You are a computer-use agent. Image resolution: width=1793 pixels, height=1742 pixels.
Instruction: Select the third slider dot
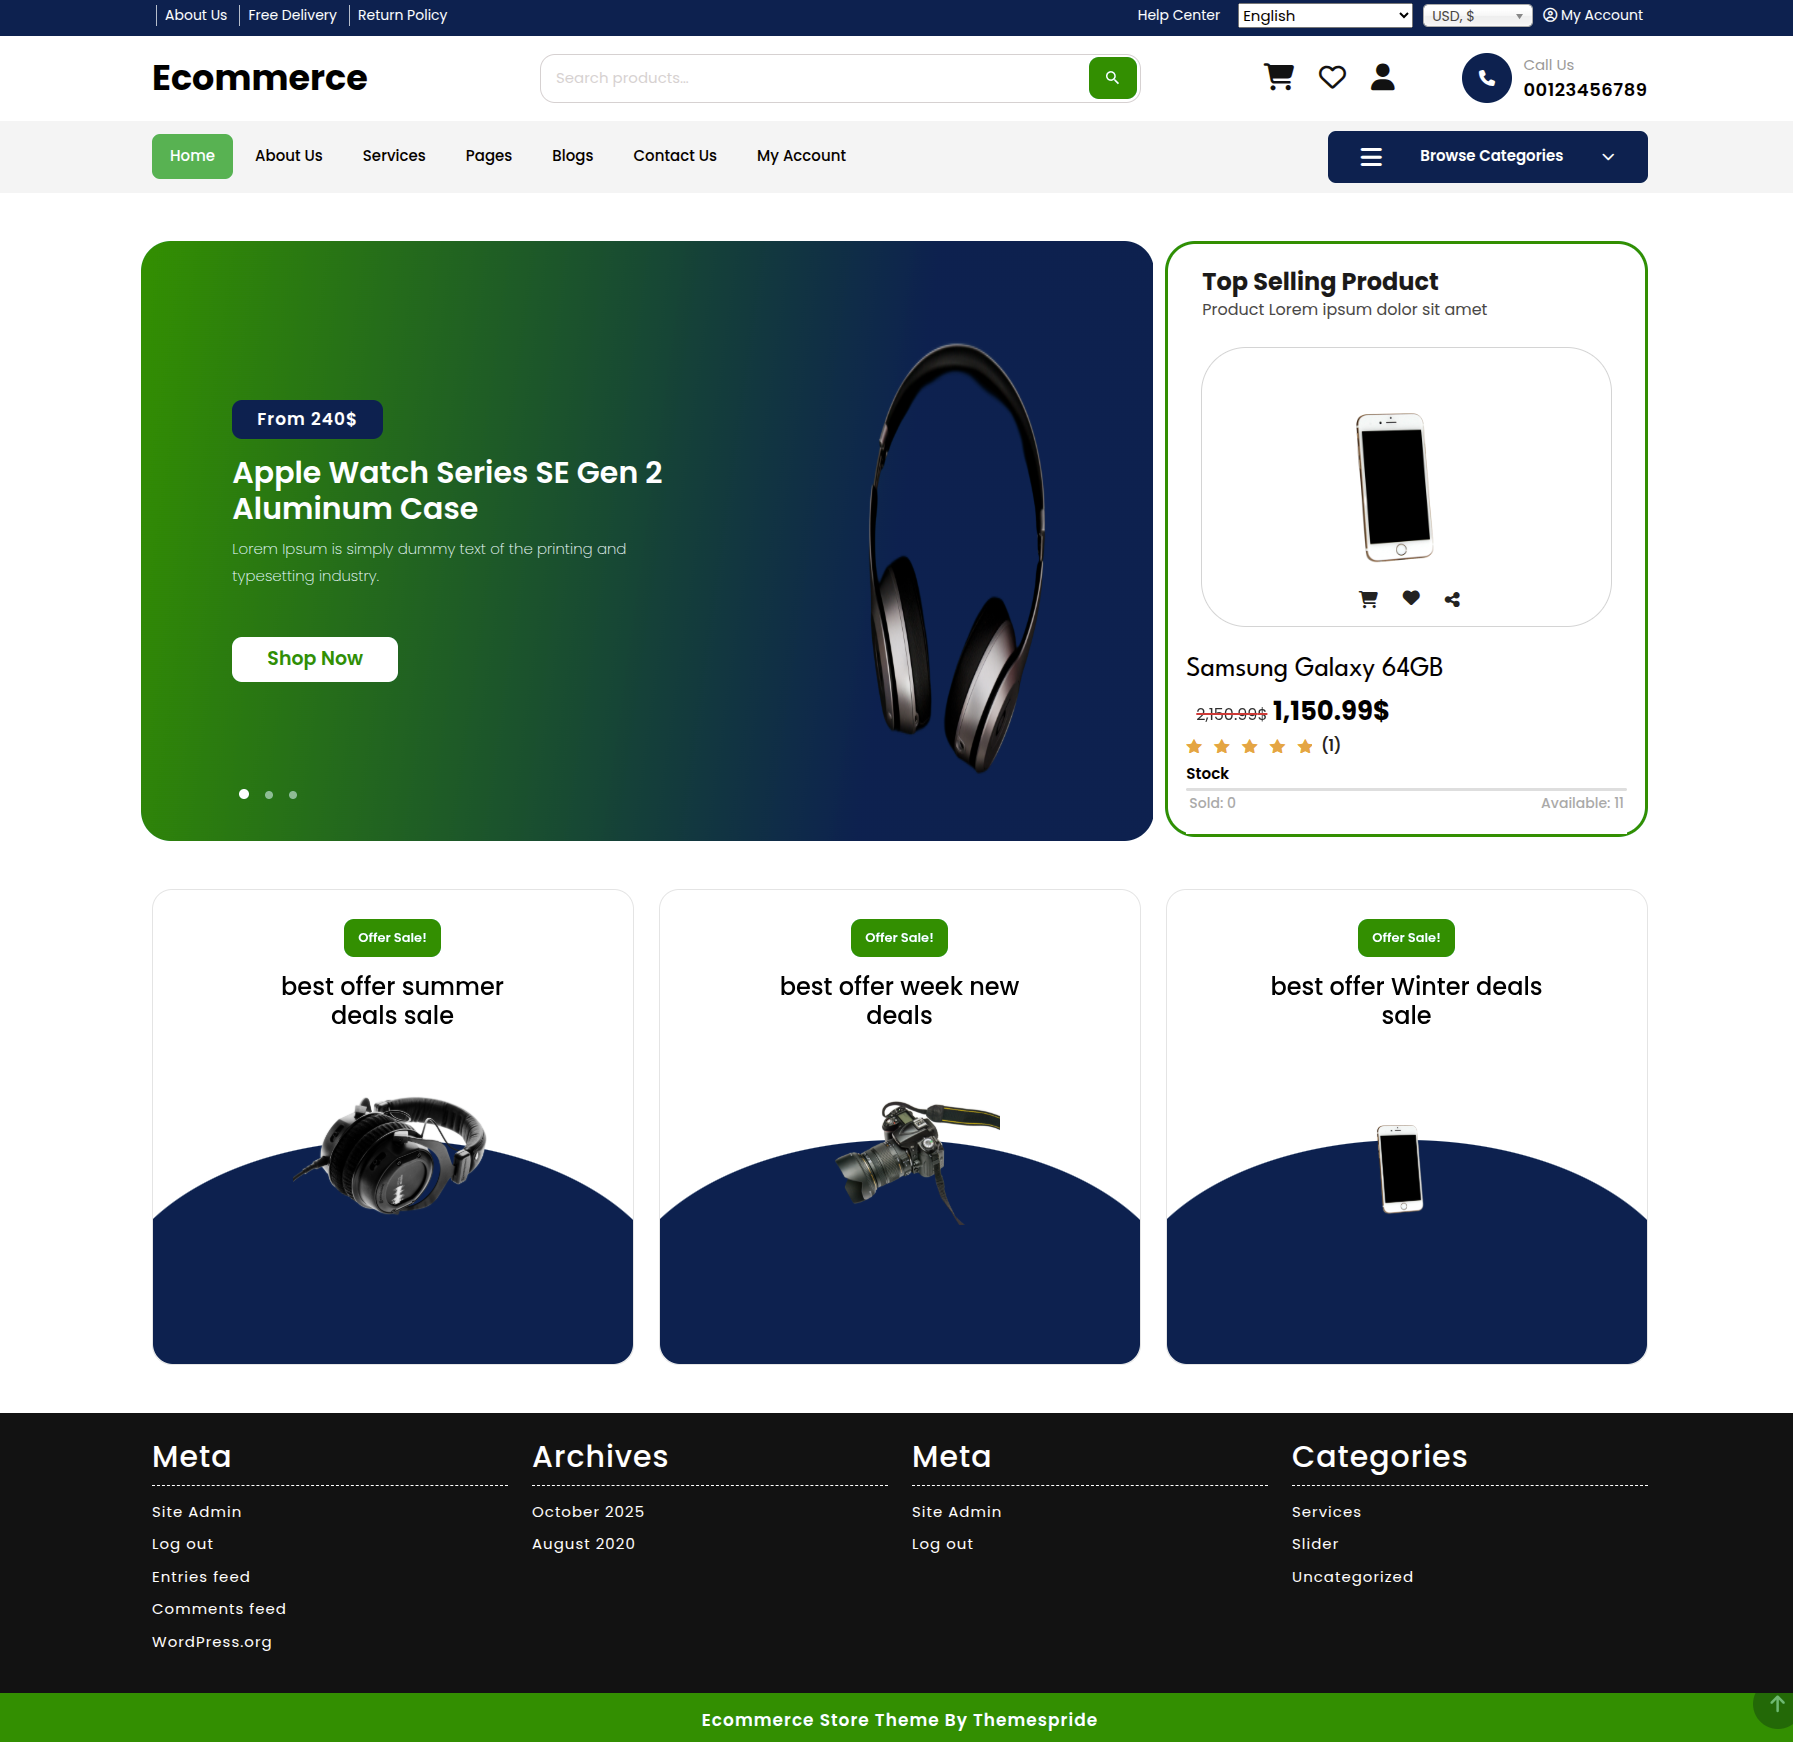[x=293, y=795]
